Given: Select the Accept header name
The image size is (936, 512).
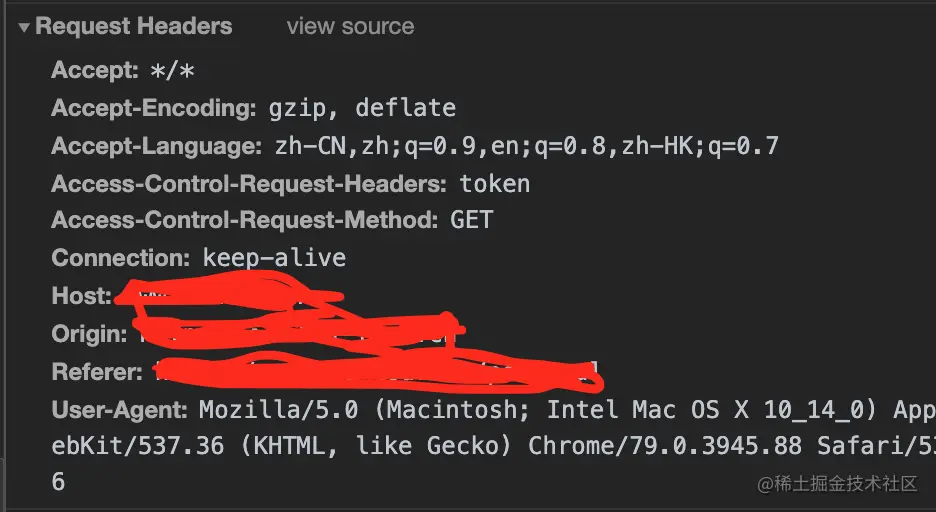Looking at the screenshot, I should click(95, 70).
